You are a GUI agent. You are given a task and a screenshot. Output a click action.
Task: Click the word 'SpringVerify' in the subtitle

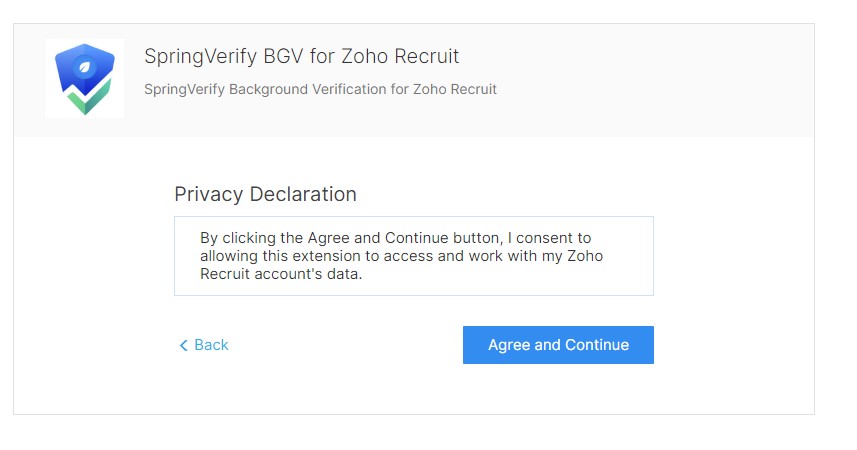185,90
